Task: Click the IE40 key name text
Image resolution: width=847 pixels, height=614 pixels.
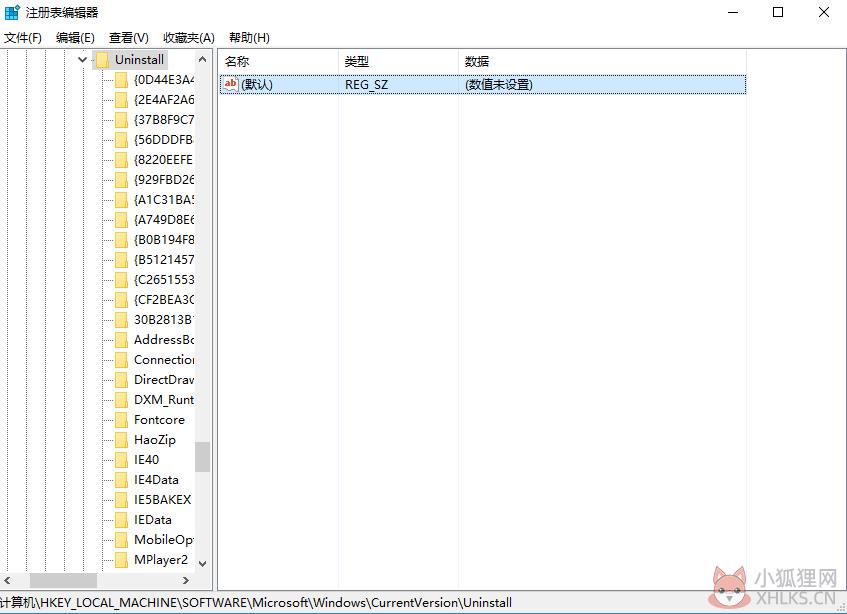Action: click(x=146, y=460)
